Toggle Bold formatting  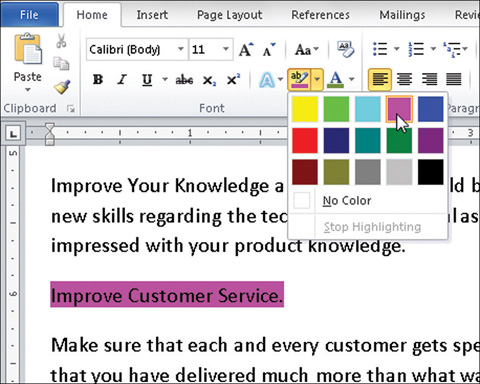pyautogui.click(x=98, y=80)
